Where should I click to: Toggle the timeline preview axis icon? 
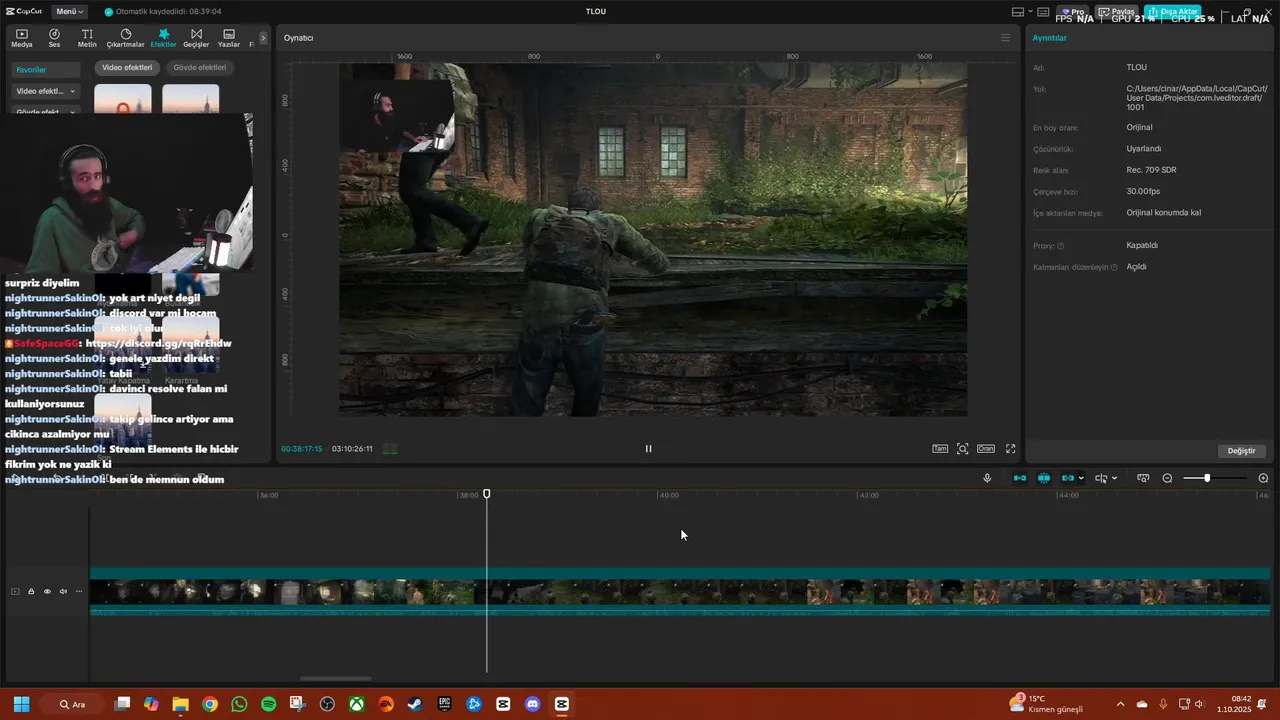coord(1143,478)
